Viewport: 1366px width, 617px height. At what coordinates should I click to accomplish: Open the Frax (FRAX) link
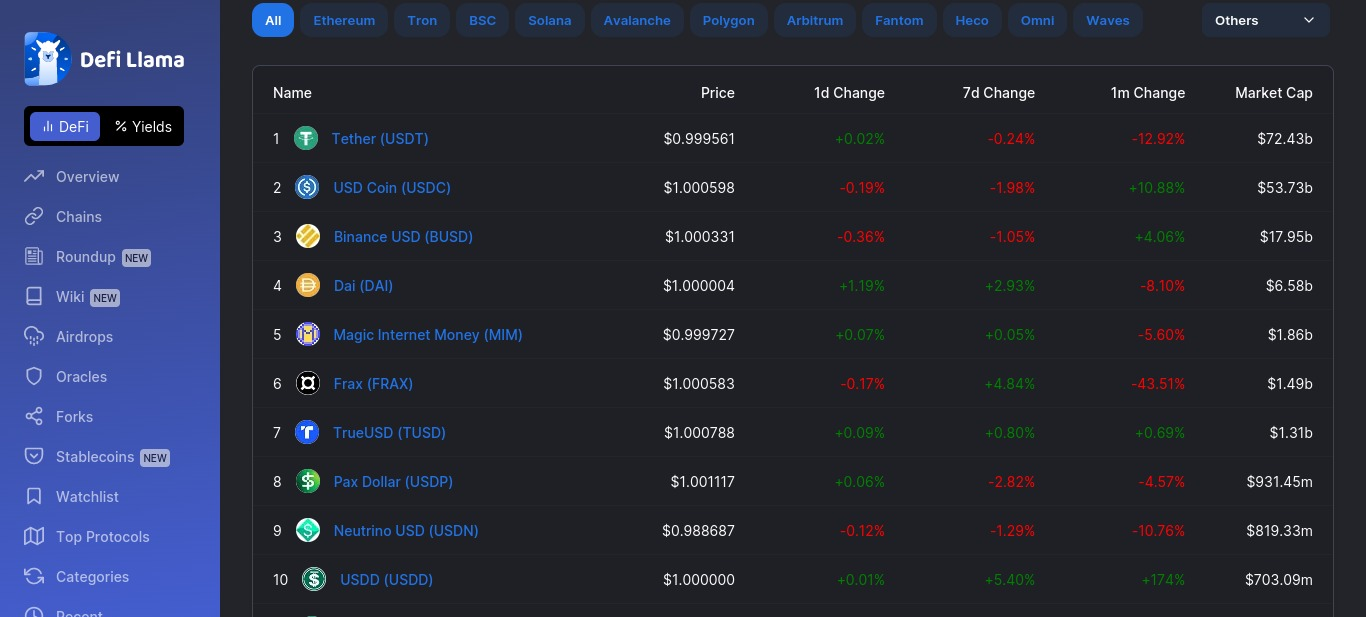(x=373, y=383)
